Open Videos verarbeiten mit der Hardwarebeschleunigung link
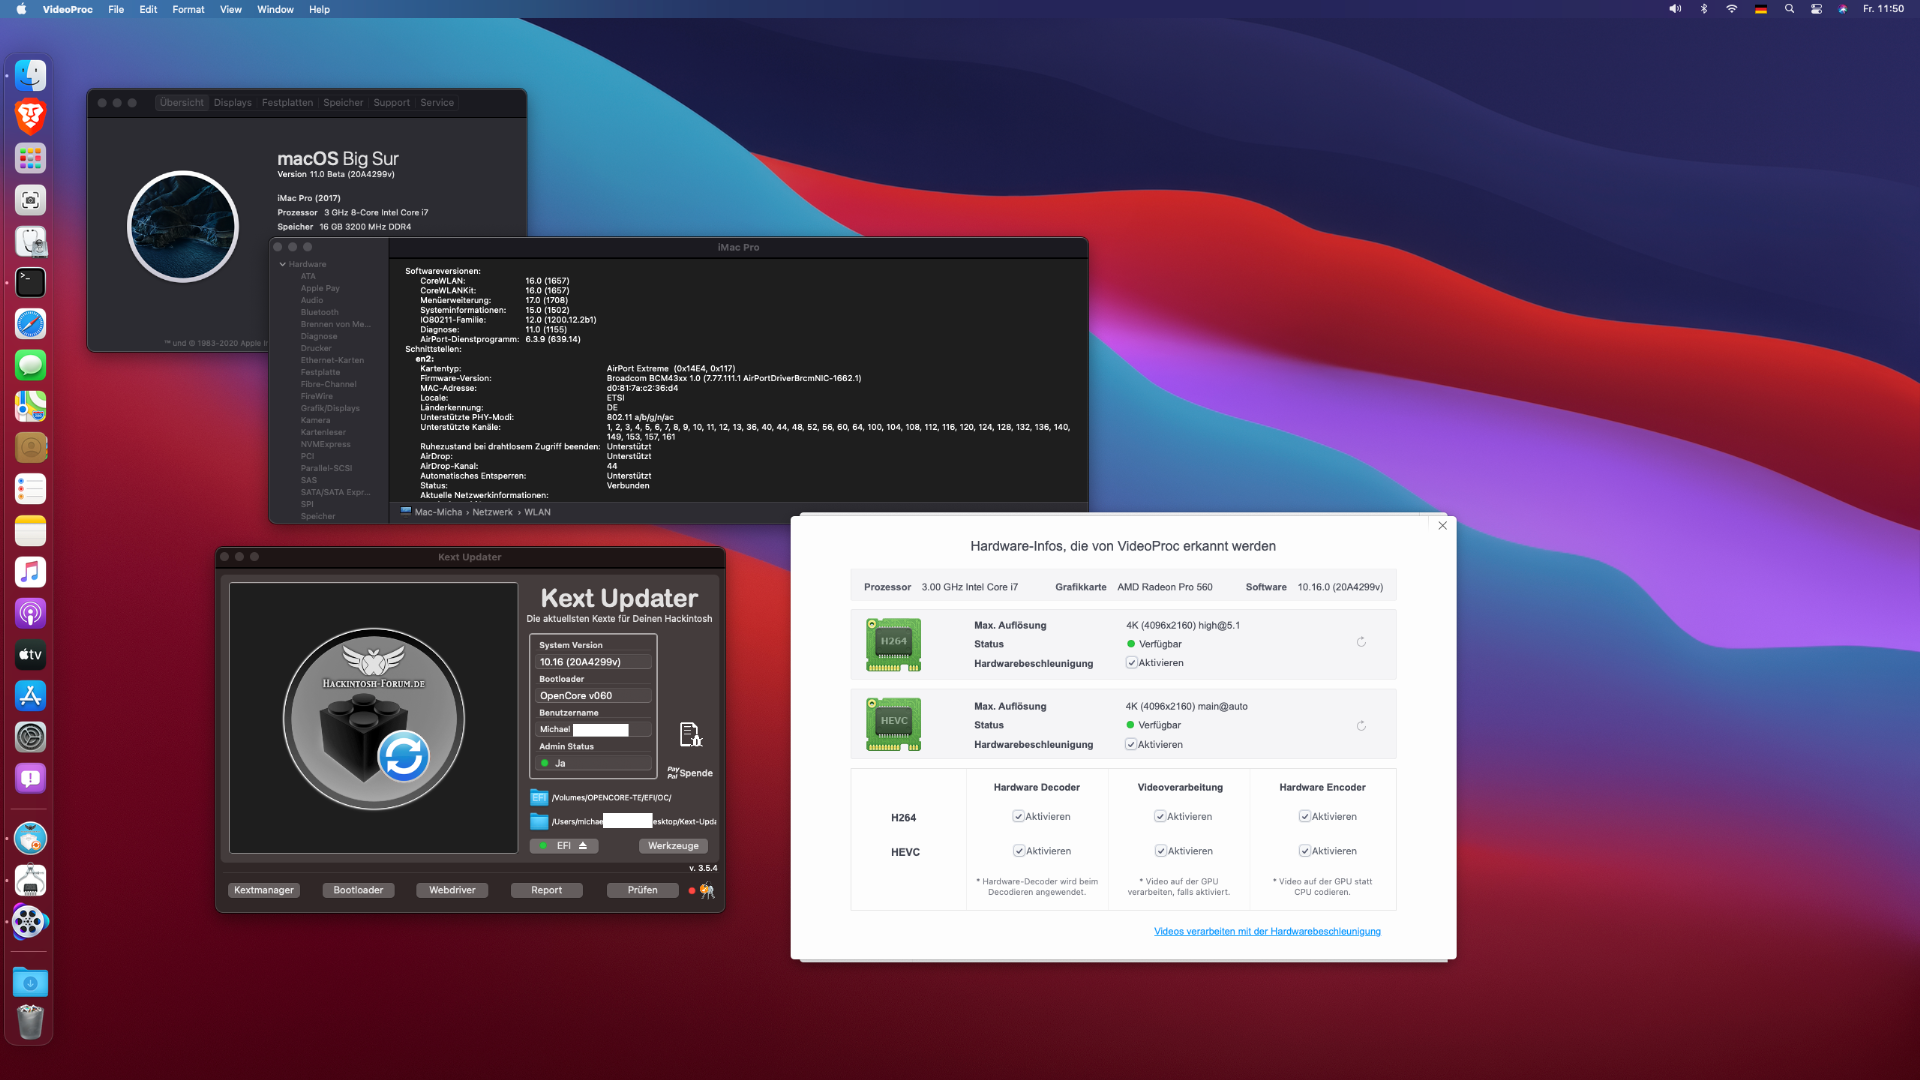 (1267, 932)
